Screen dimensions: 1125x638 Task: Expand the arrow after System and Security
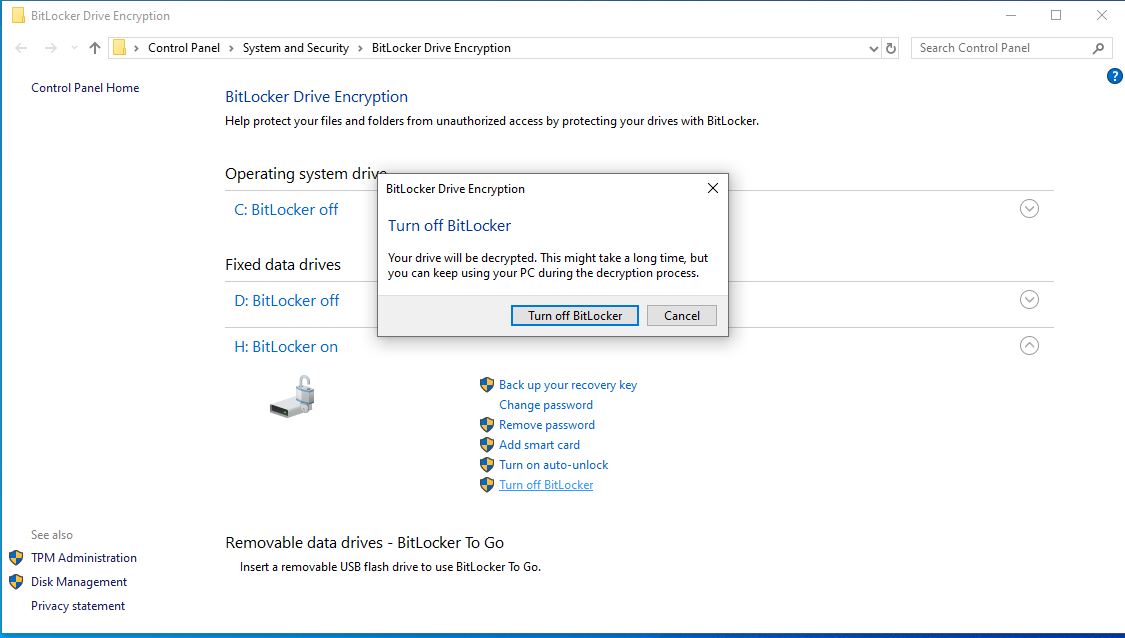pos(360,48)
